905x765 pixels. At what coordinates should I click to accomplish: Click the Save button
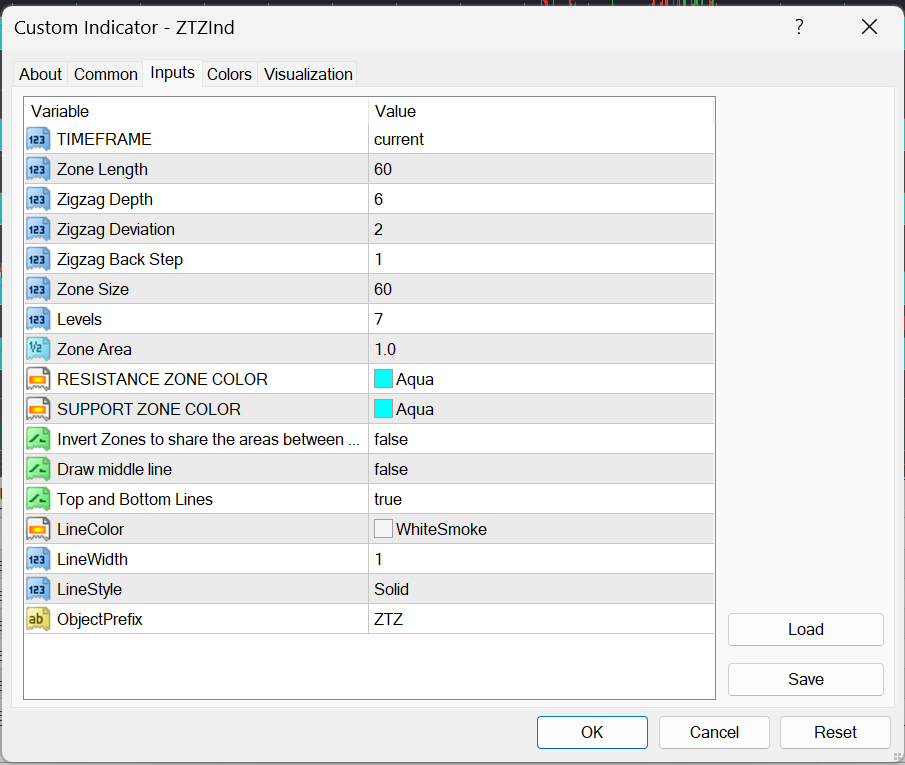pyautogui.click(x=806, y=680)
